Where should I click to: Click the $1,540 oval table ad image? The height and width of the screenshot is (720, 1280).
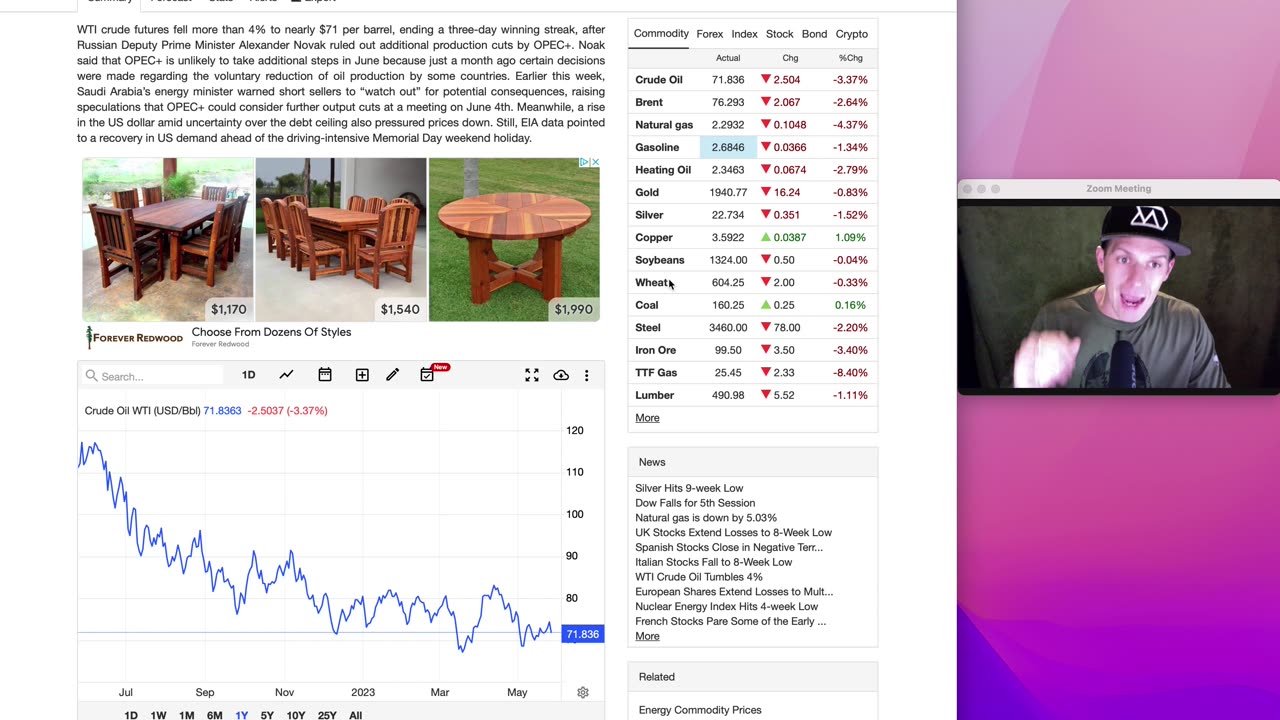coord(341,239)
